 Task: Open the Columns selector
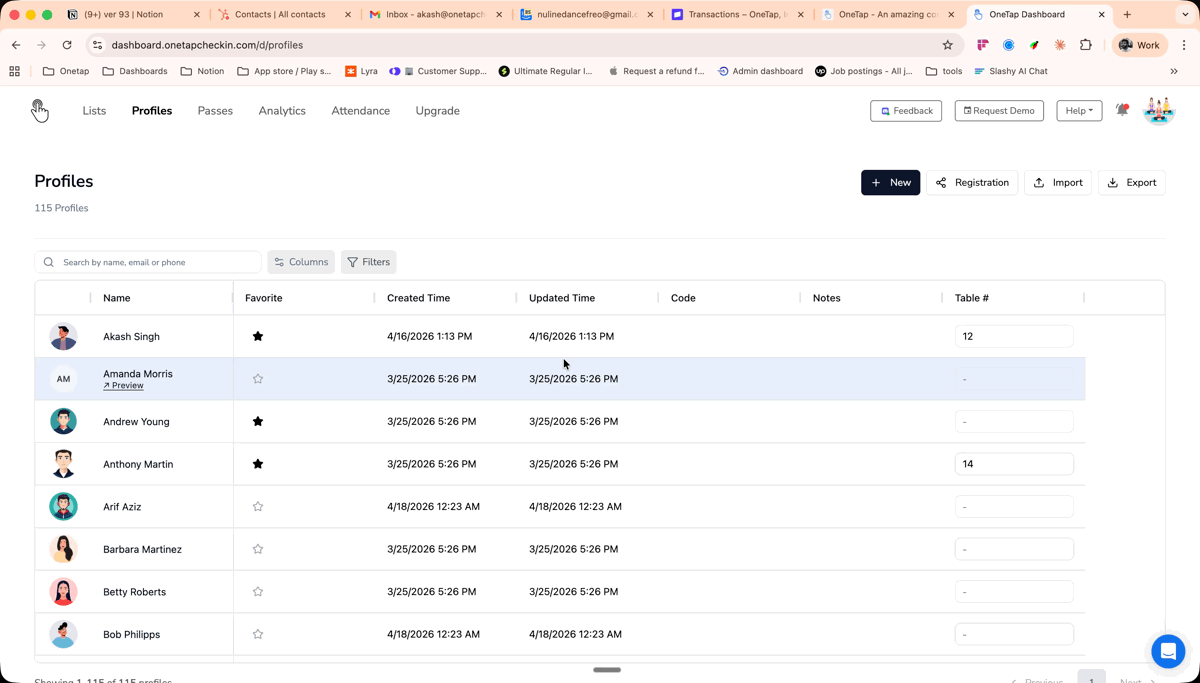301,262
